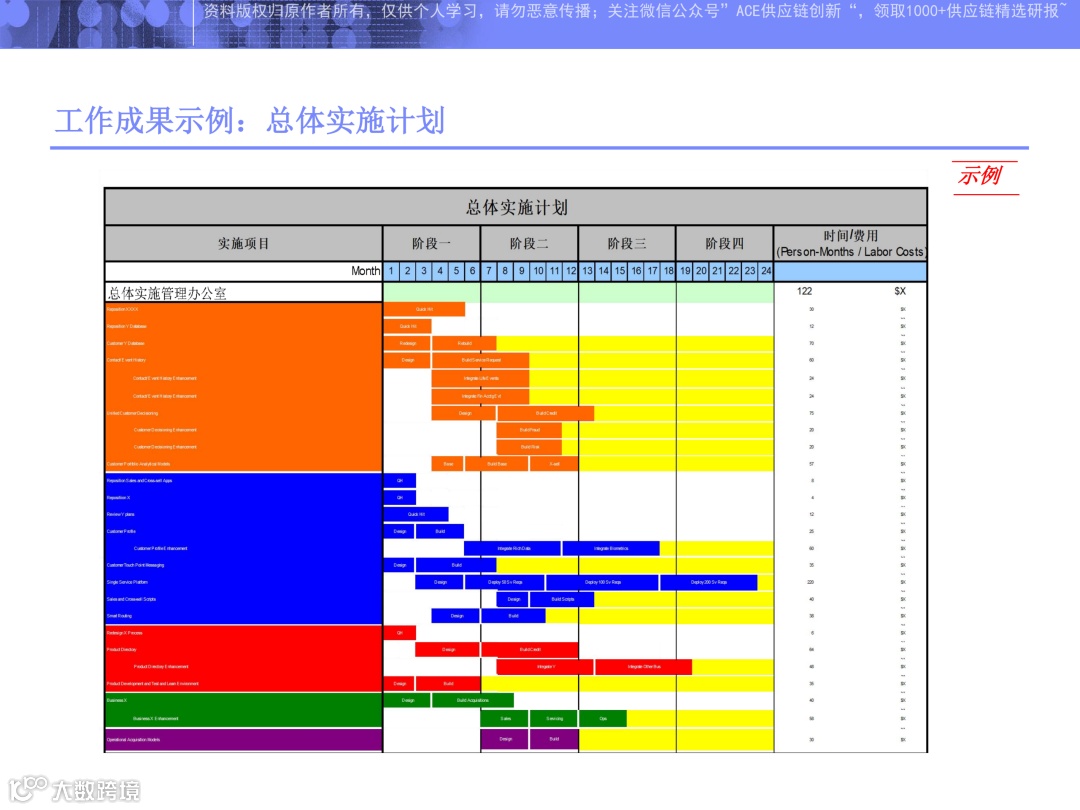Click the Integrate Biometrics bar
The height and width of the screenshot is (810, 1080).
611,548
